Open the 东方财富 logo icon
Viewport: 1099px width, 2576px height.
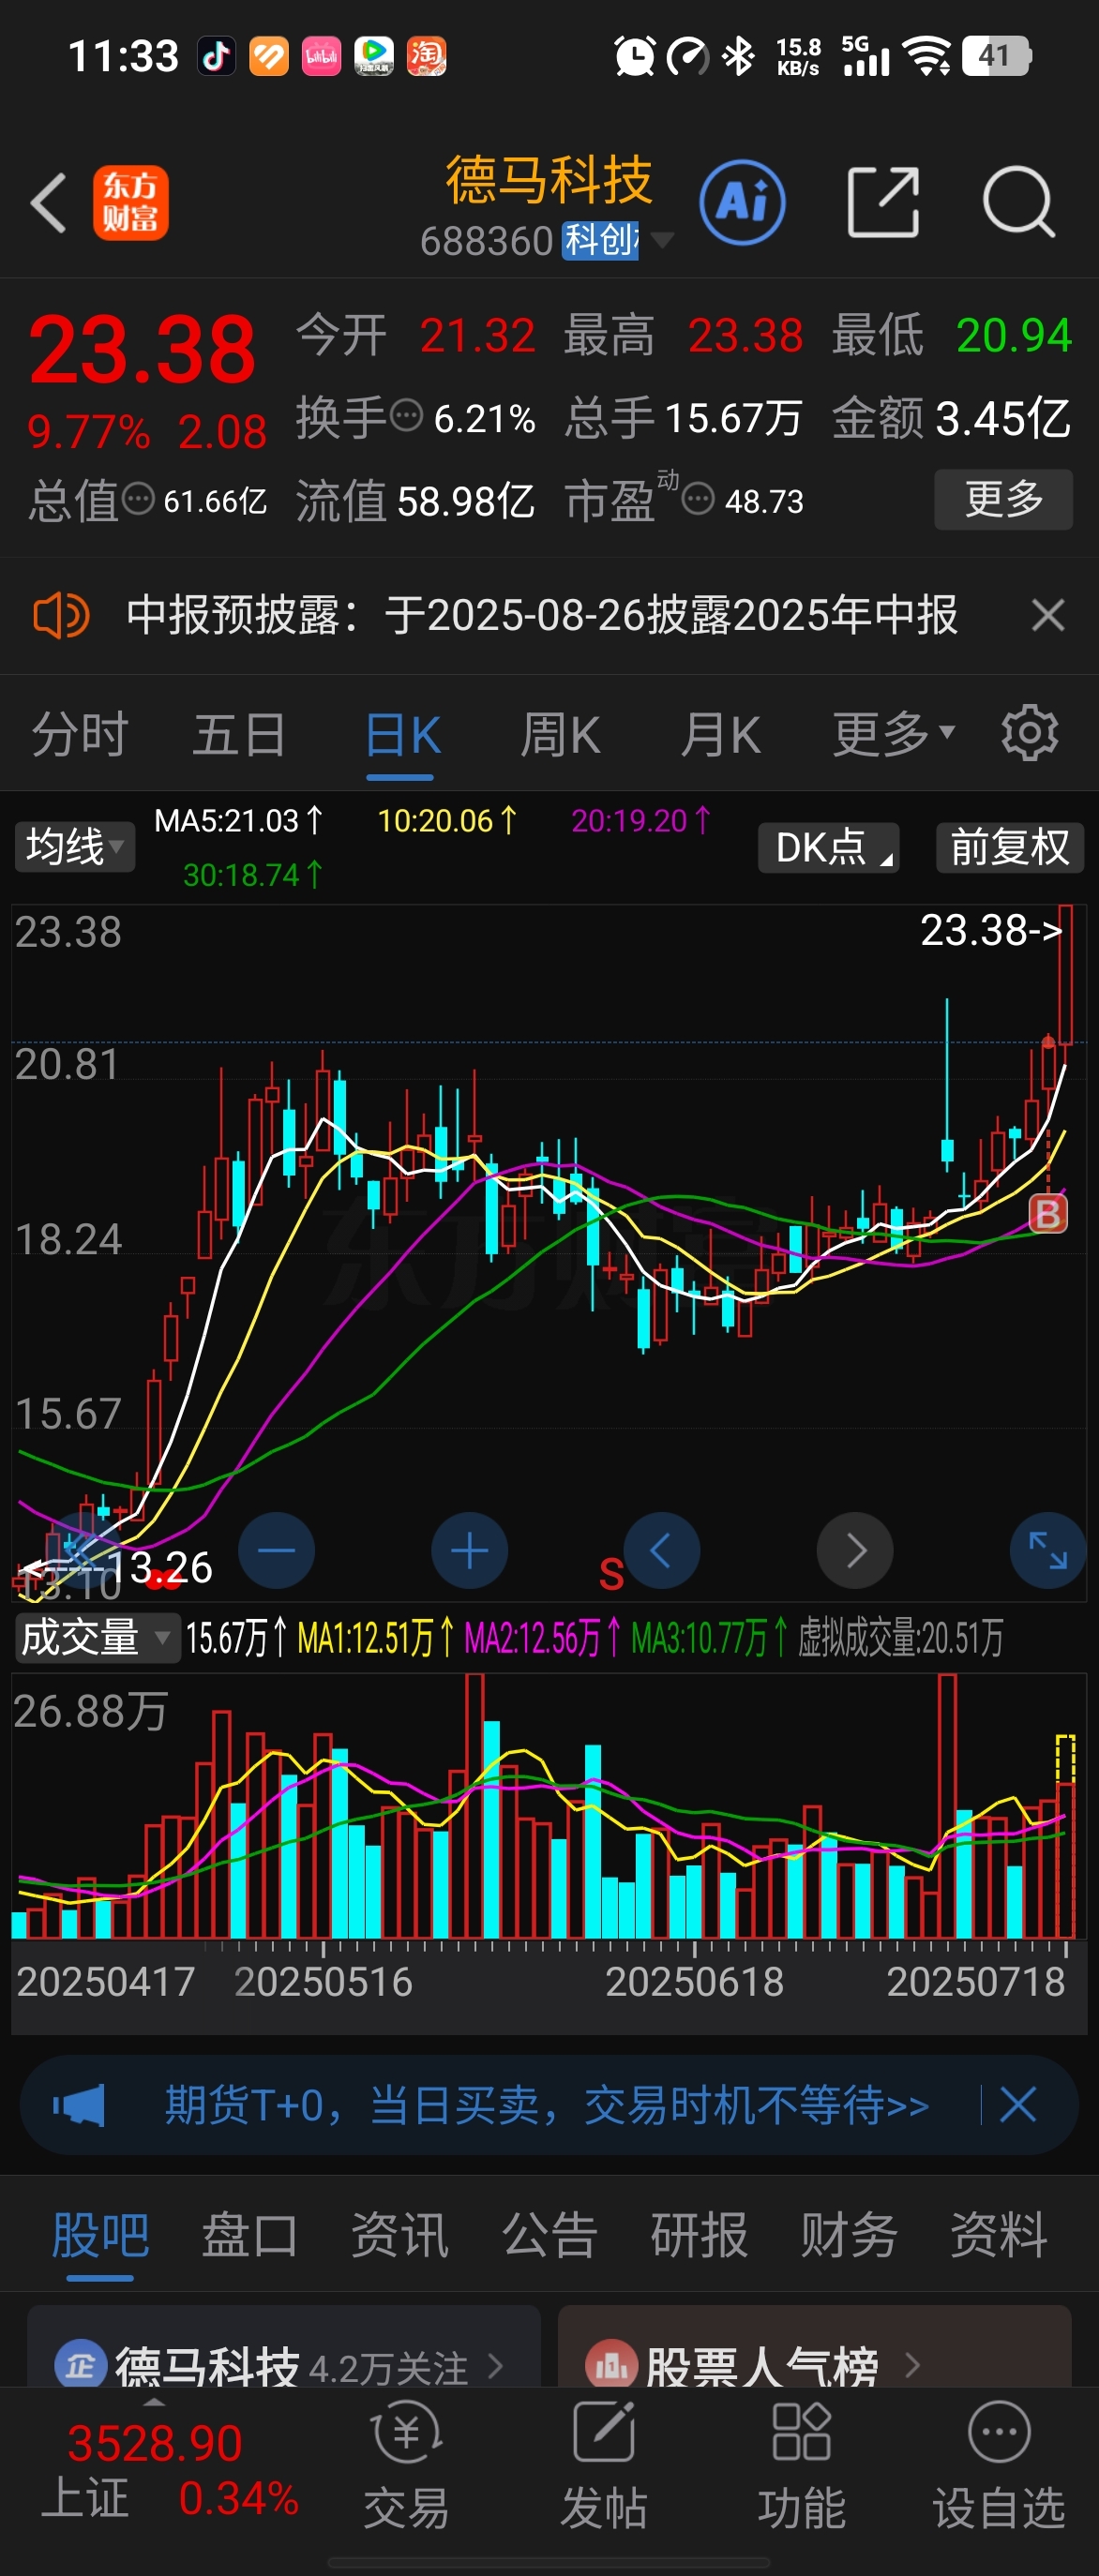(x=131, y=203)
